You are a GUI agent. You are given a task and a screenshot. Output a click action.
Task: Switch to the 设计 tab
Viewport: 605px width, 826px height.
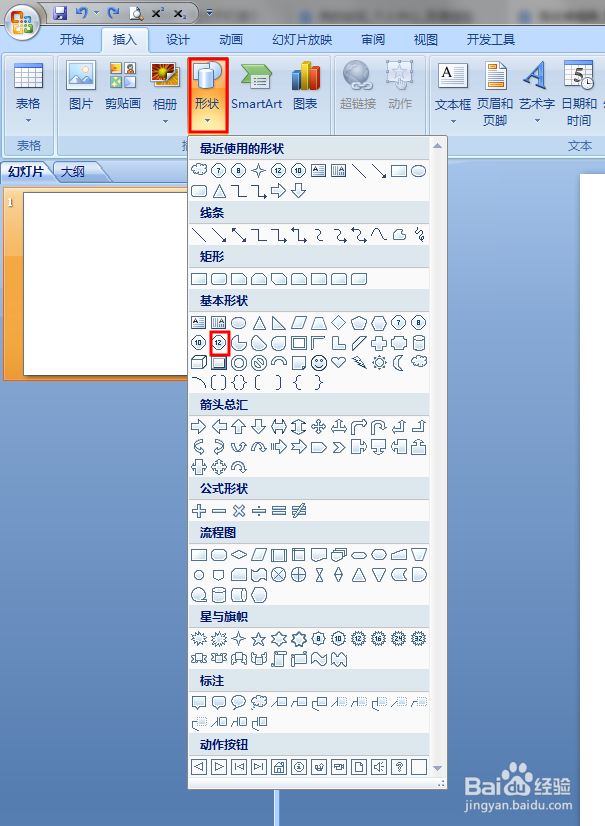point(178,40)
